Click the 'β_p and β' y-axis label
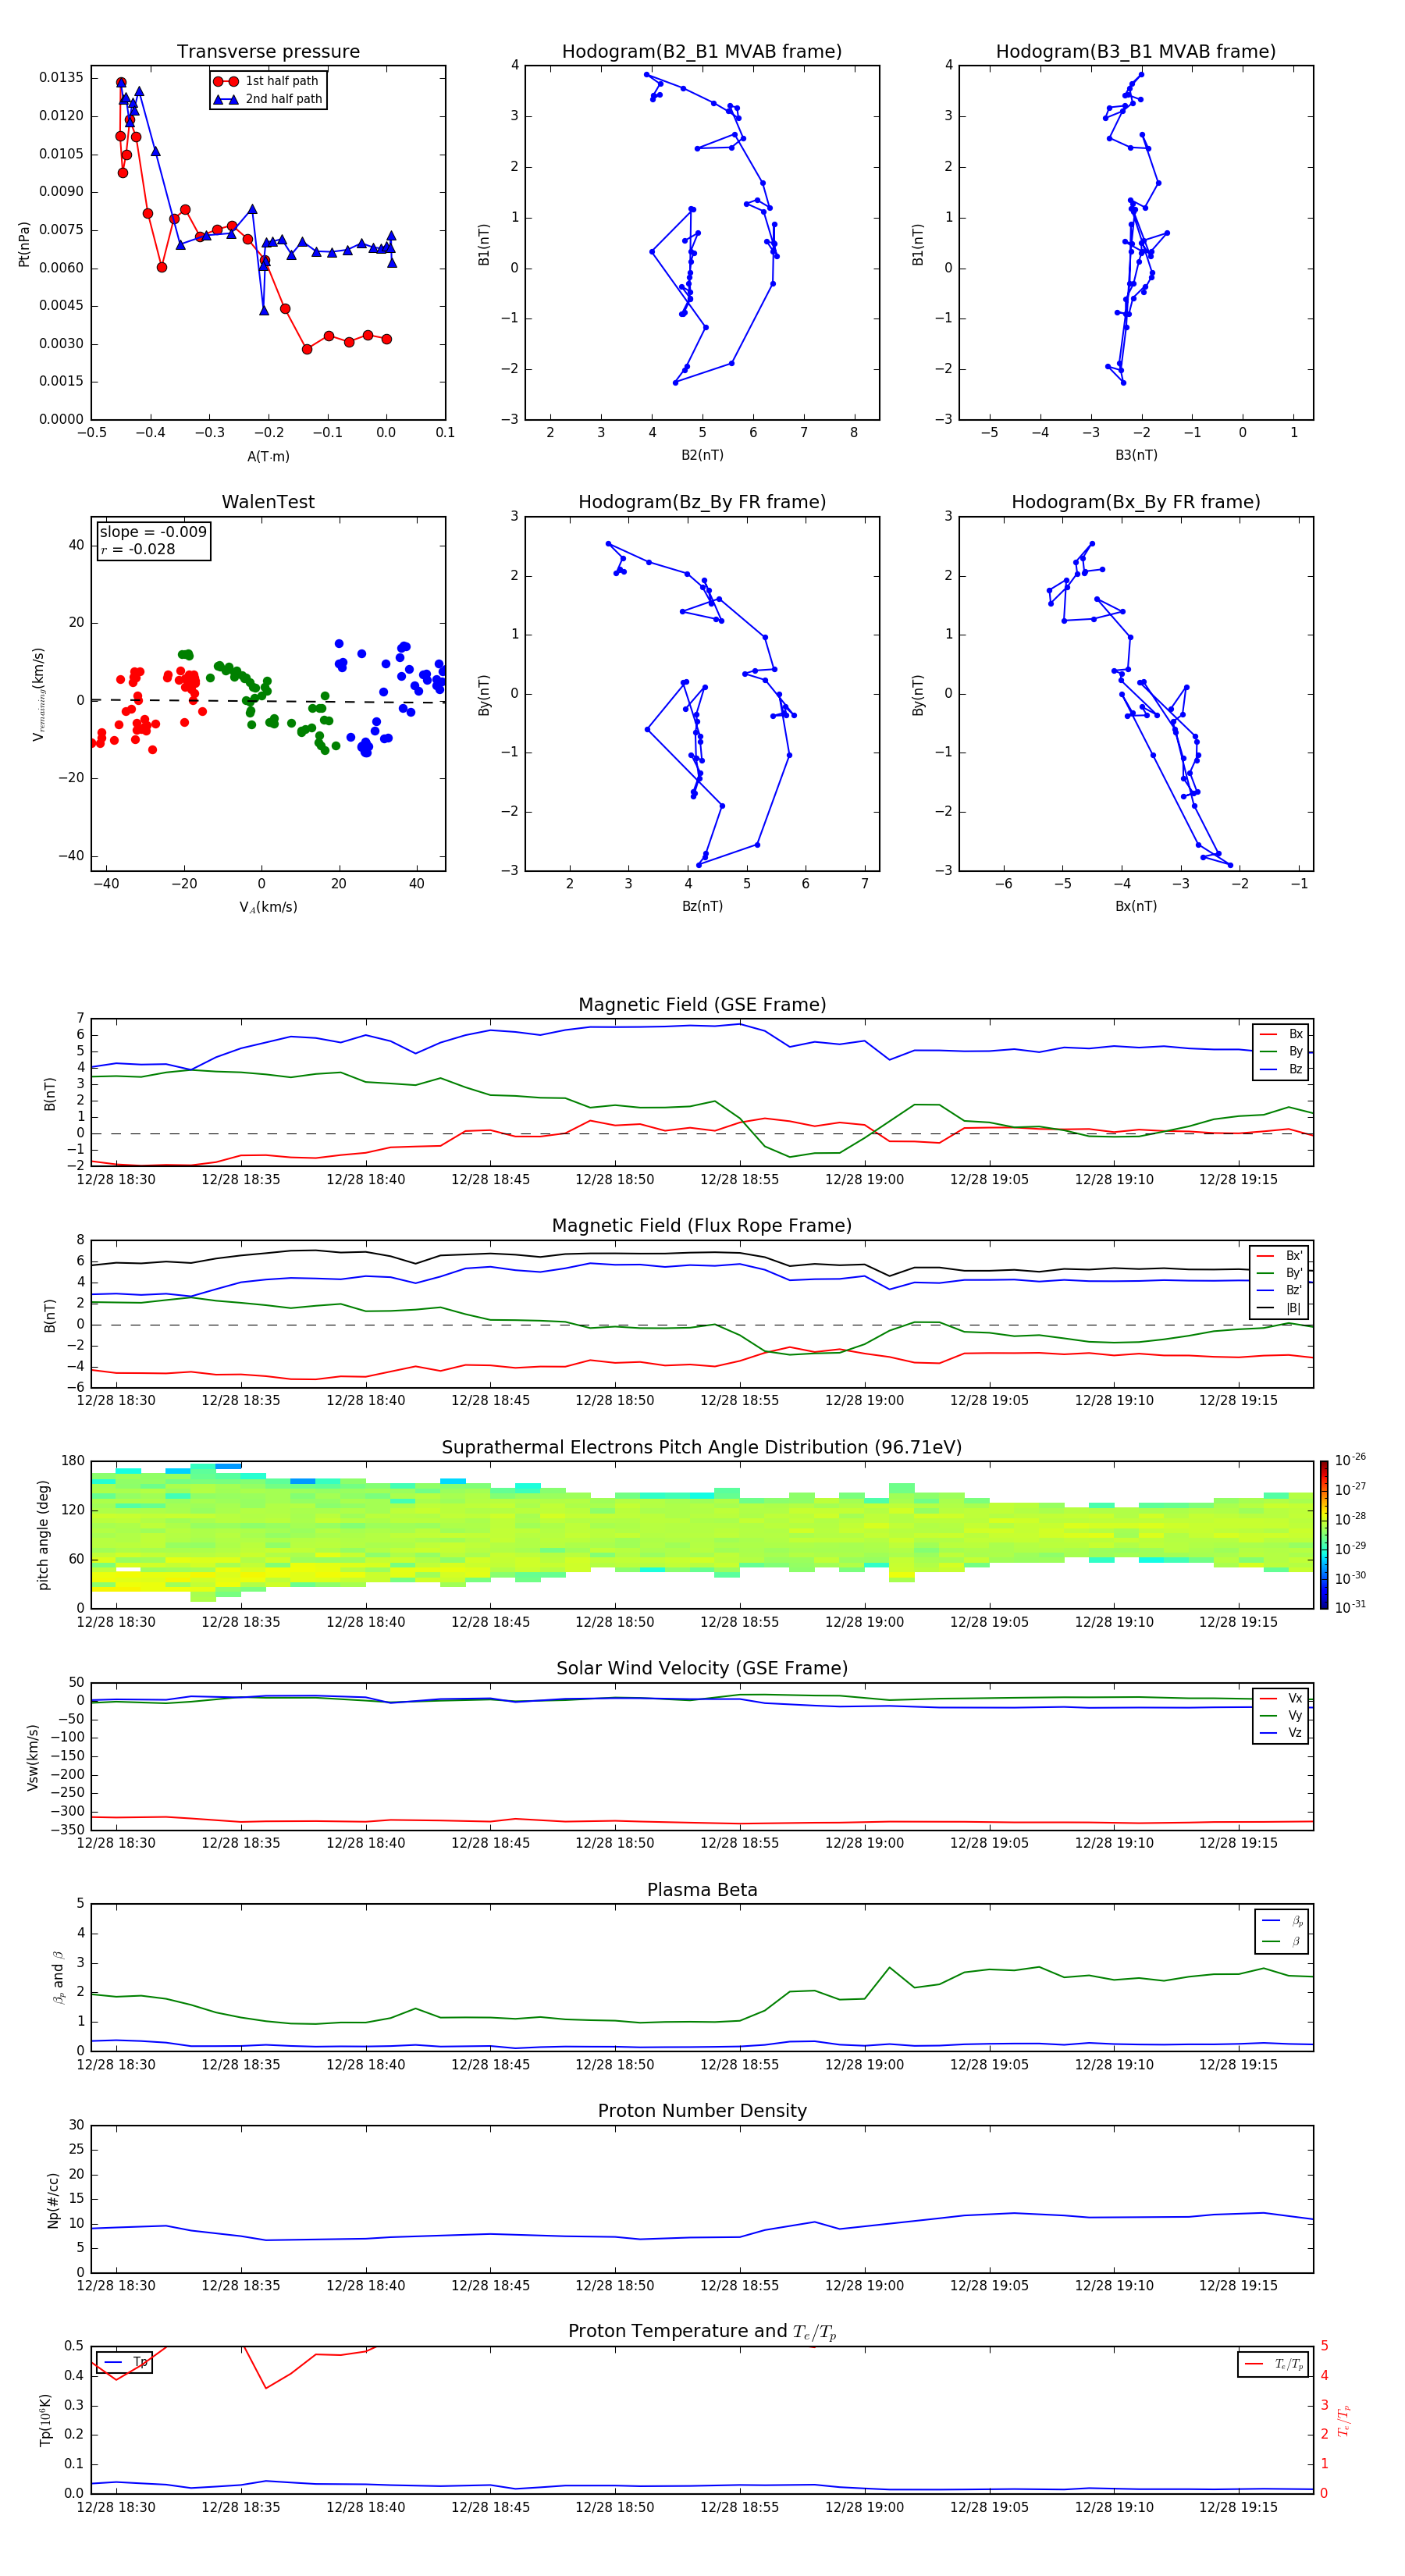The image size is (1405, 2576). pyautogui.click(x=58, y=1978)
